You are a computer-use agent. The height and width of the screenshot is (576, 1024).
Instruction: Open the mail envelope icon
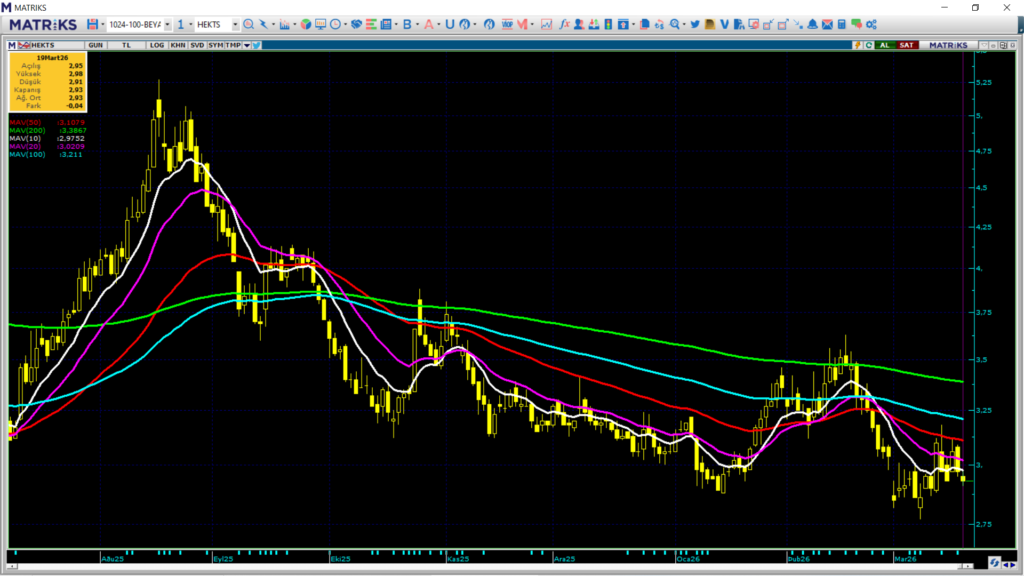pyautogui.click(x=827, y=24)
